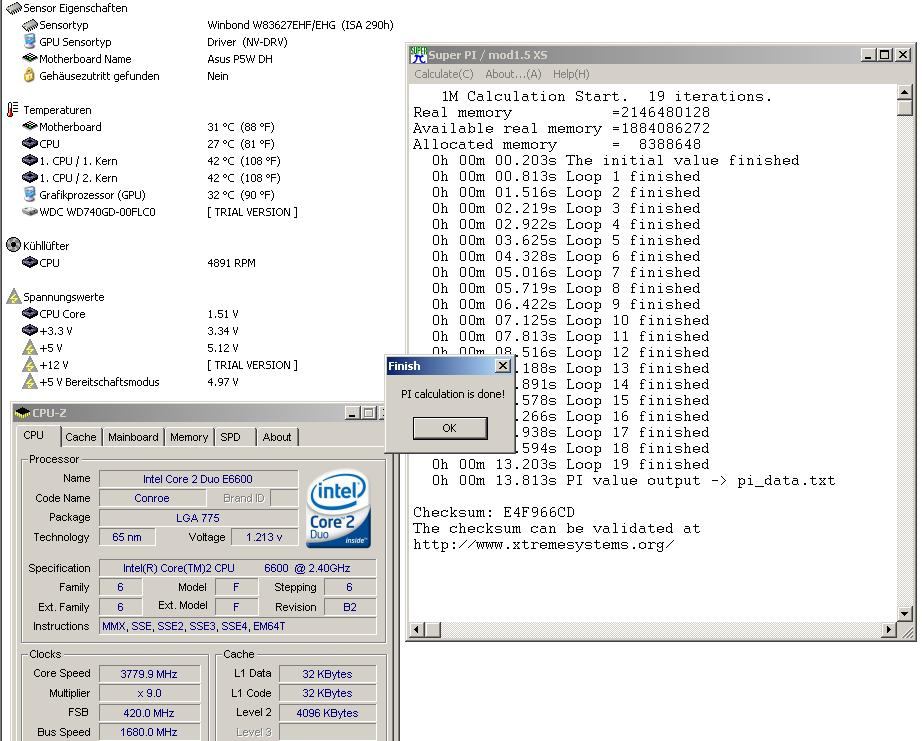Switch to the Mainboard tab in CPU-Z

[133, 437]
